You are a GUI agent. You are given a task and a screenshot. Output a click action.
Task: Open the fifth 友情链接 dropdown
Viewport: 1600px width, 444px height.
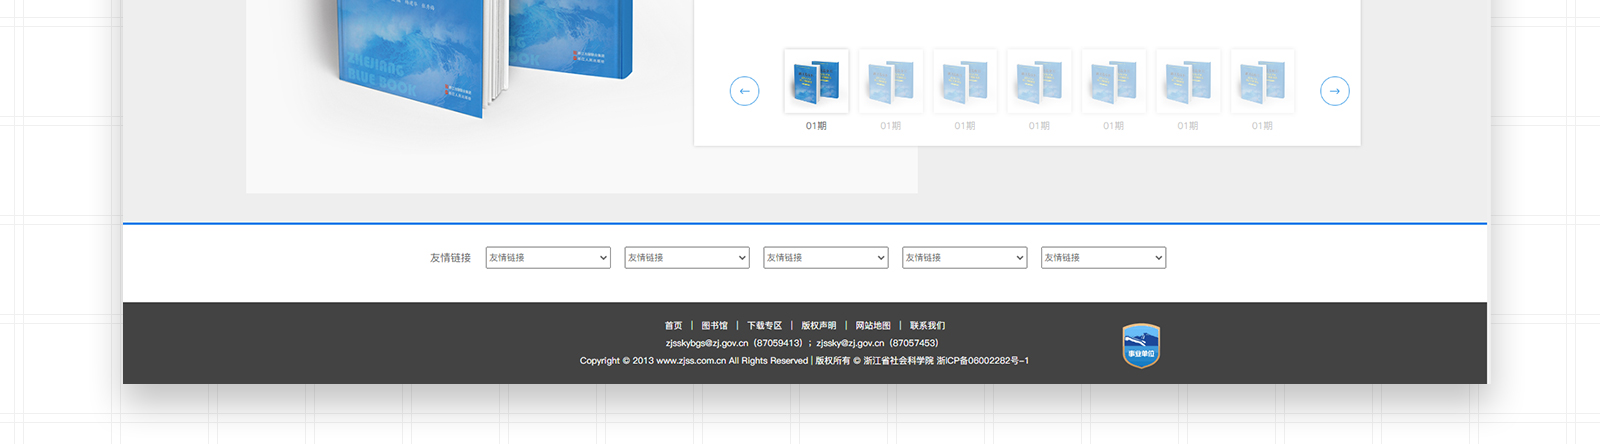point(1104,258)
